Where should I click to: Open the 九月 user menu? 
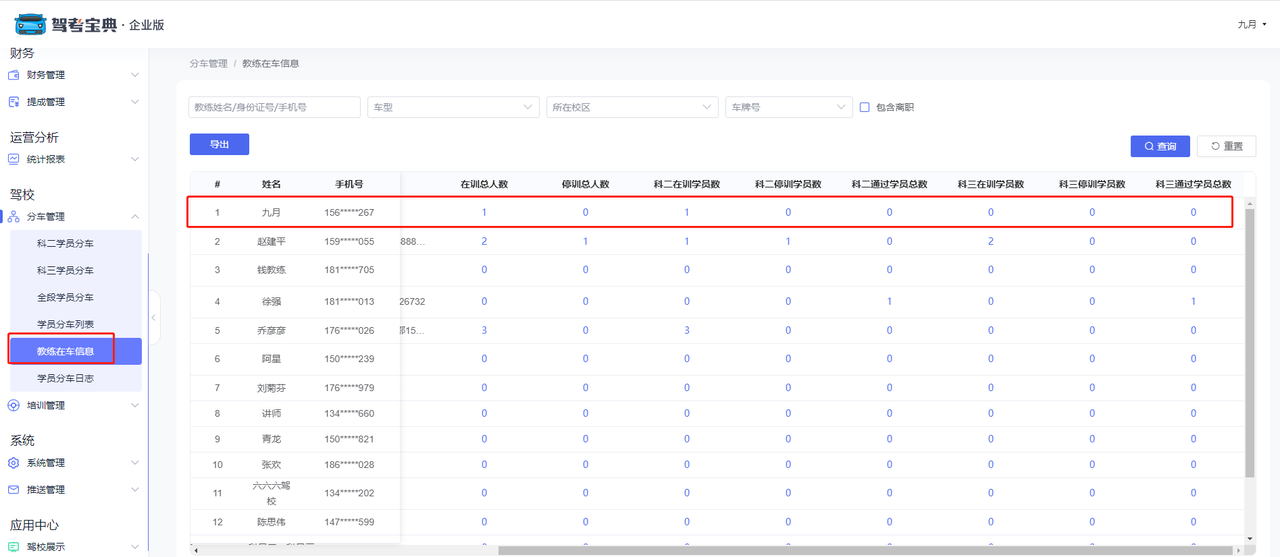coord(1250,24)
